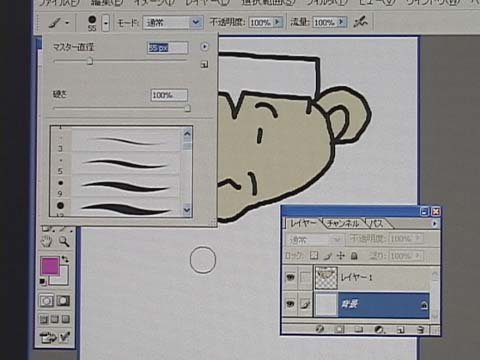This screenshot has width=480, height=360.
Task: Minimize the Layers palette window
Action: click(x=424, y=211)
